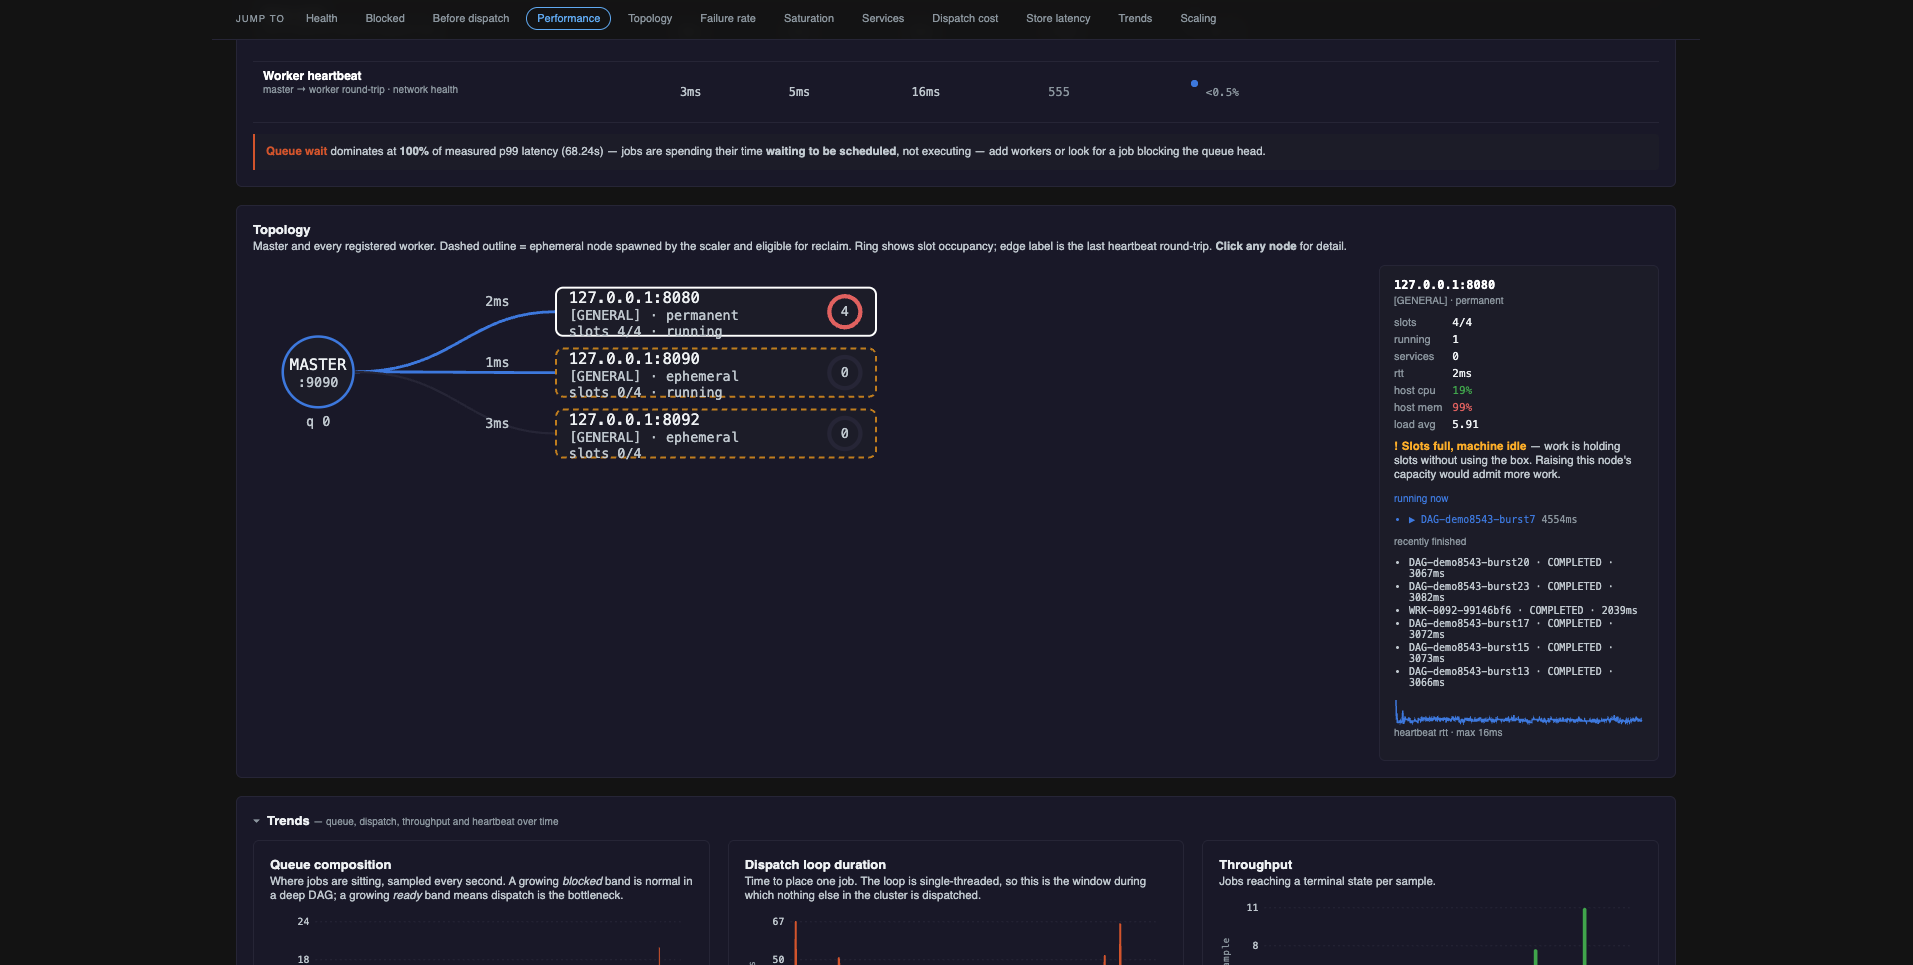Click the host mem 99% value
The height and width of the screenshot is (965, 1913).
coord(1462,408)
